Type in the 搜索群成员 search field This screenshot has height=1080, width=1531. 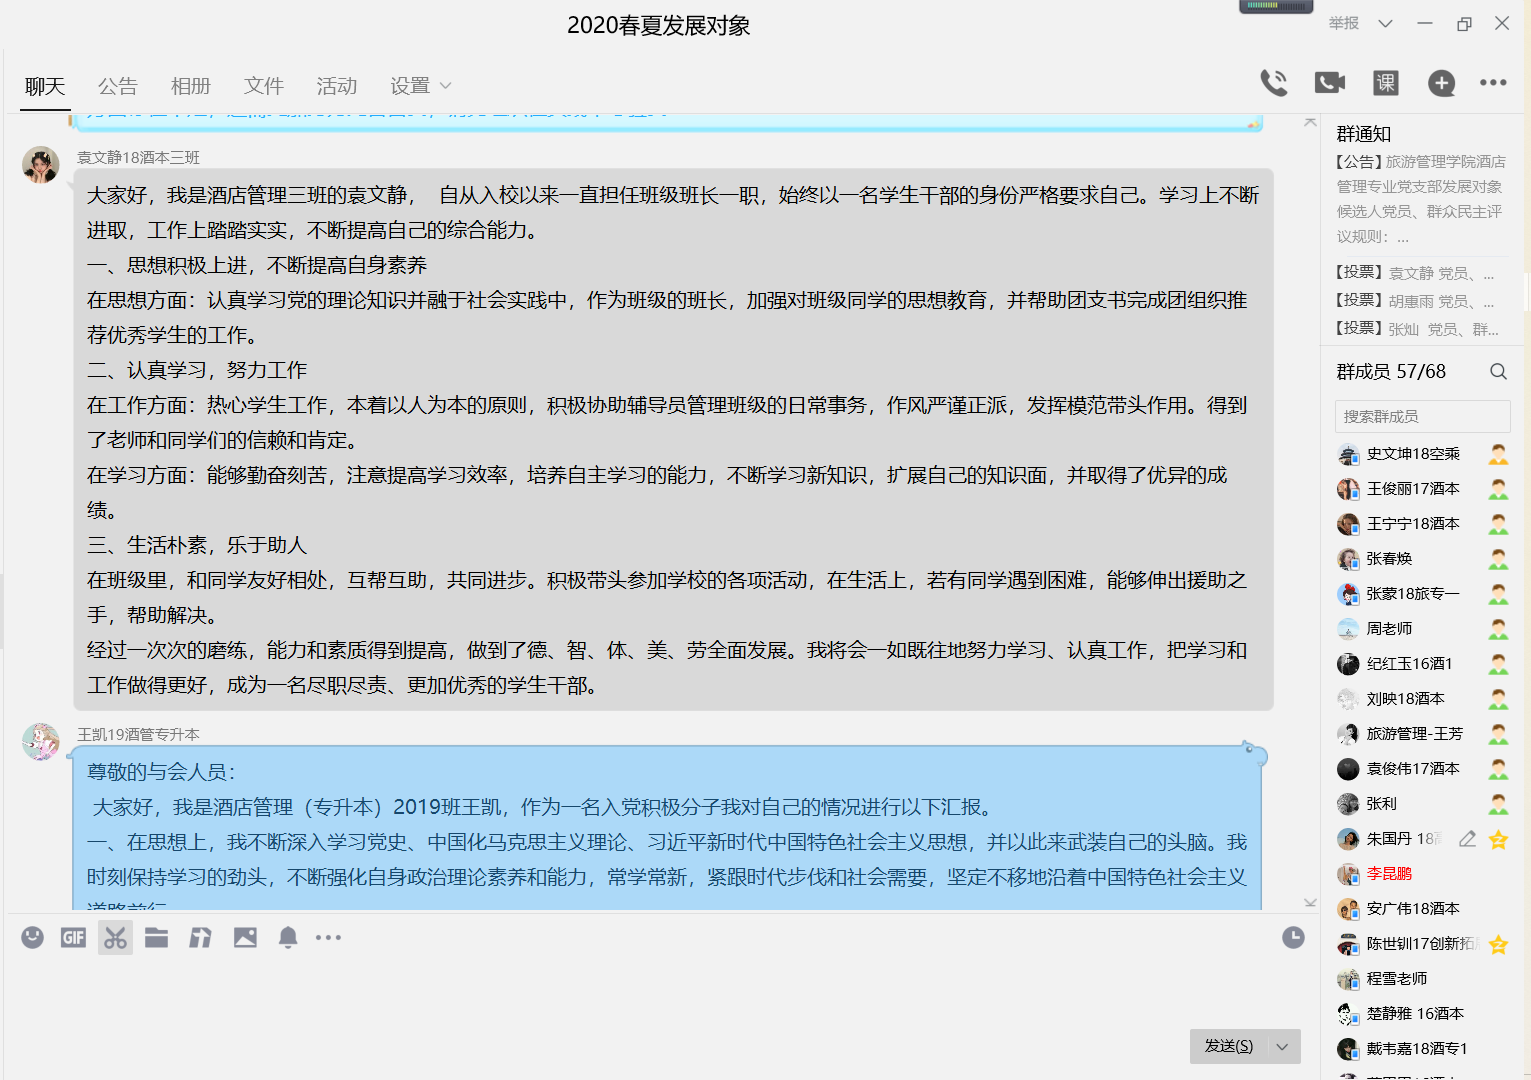1421,416
